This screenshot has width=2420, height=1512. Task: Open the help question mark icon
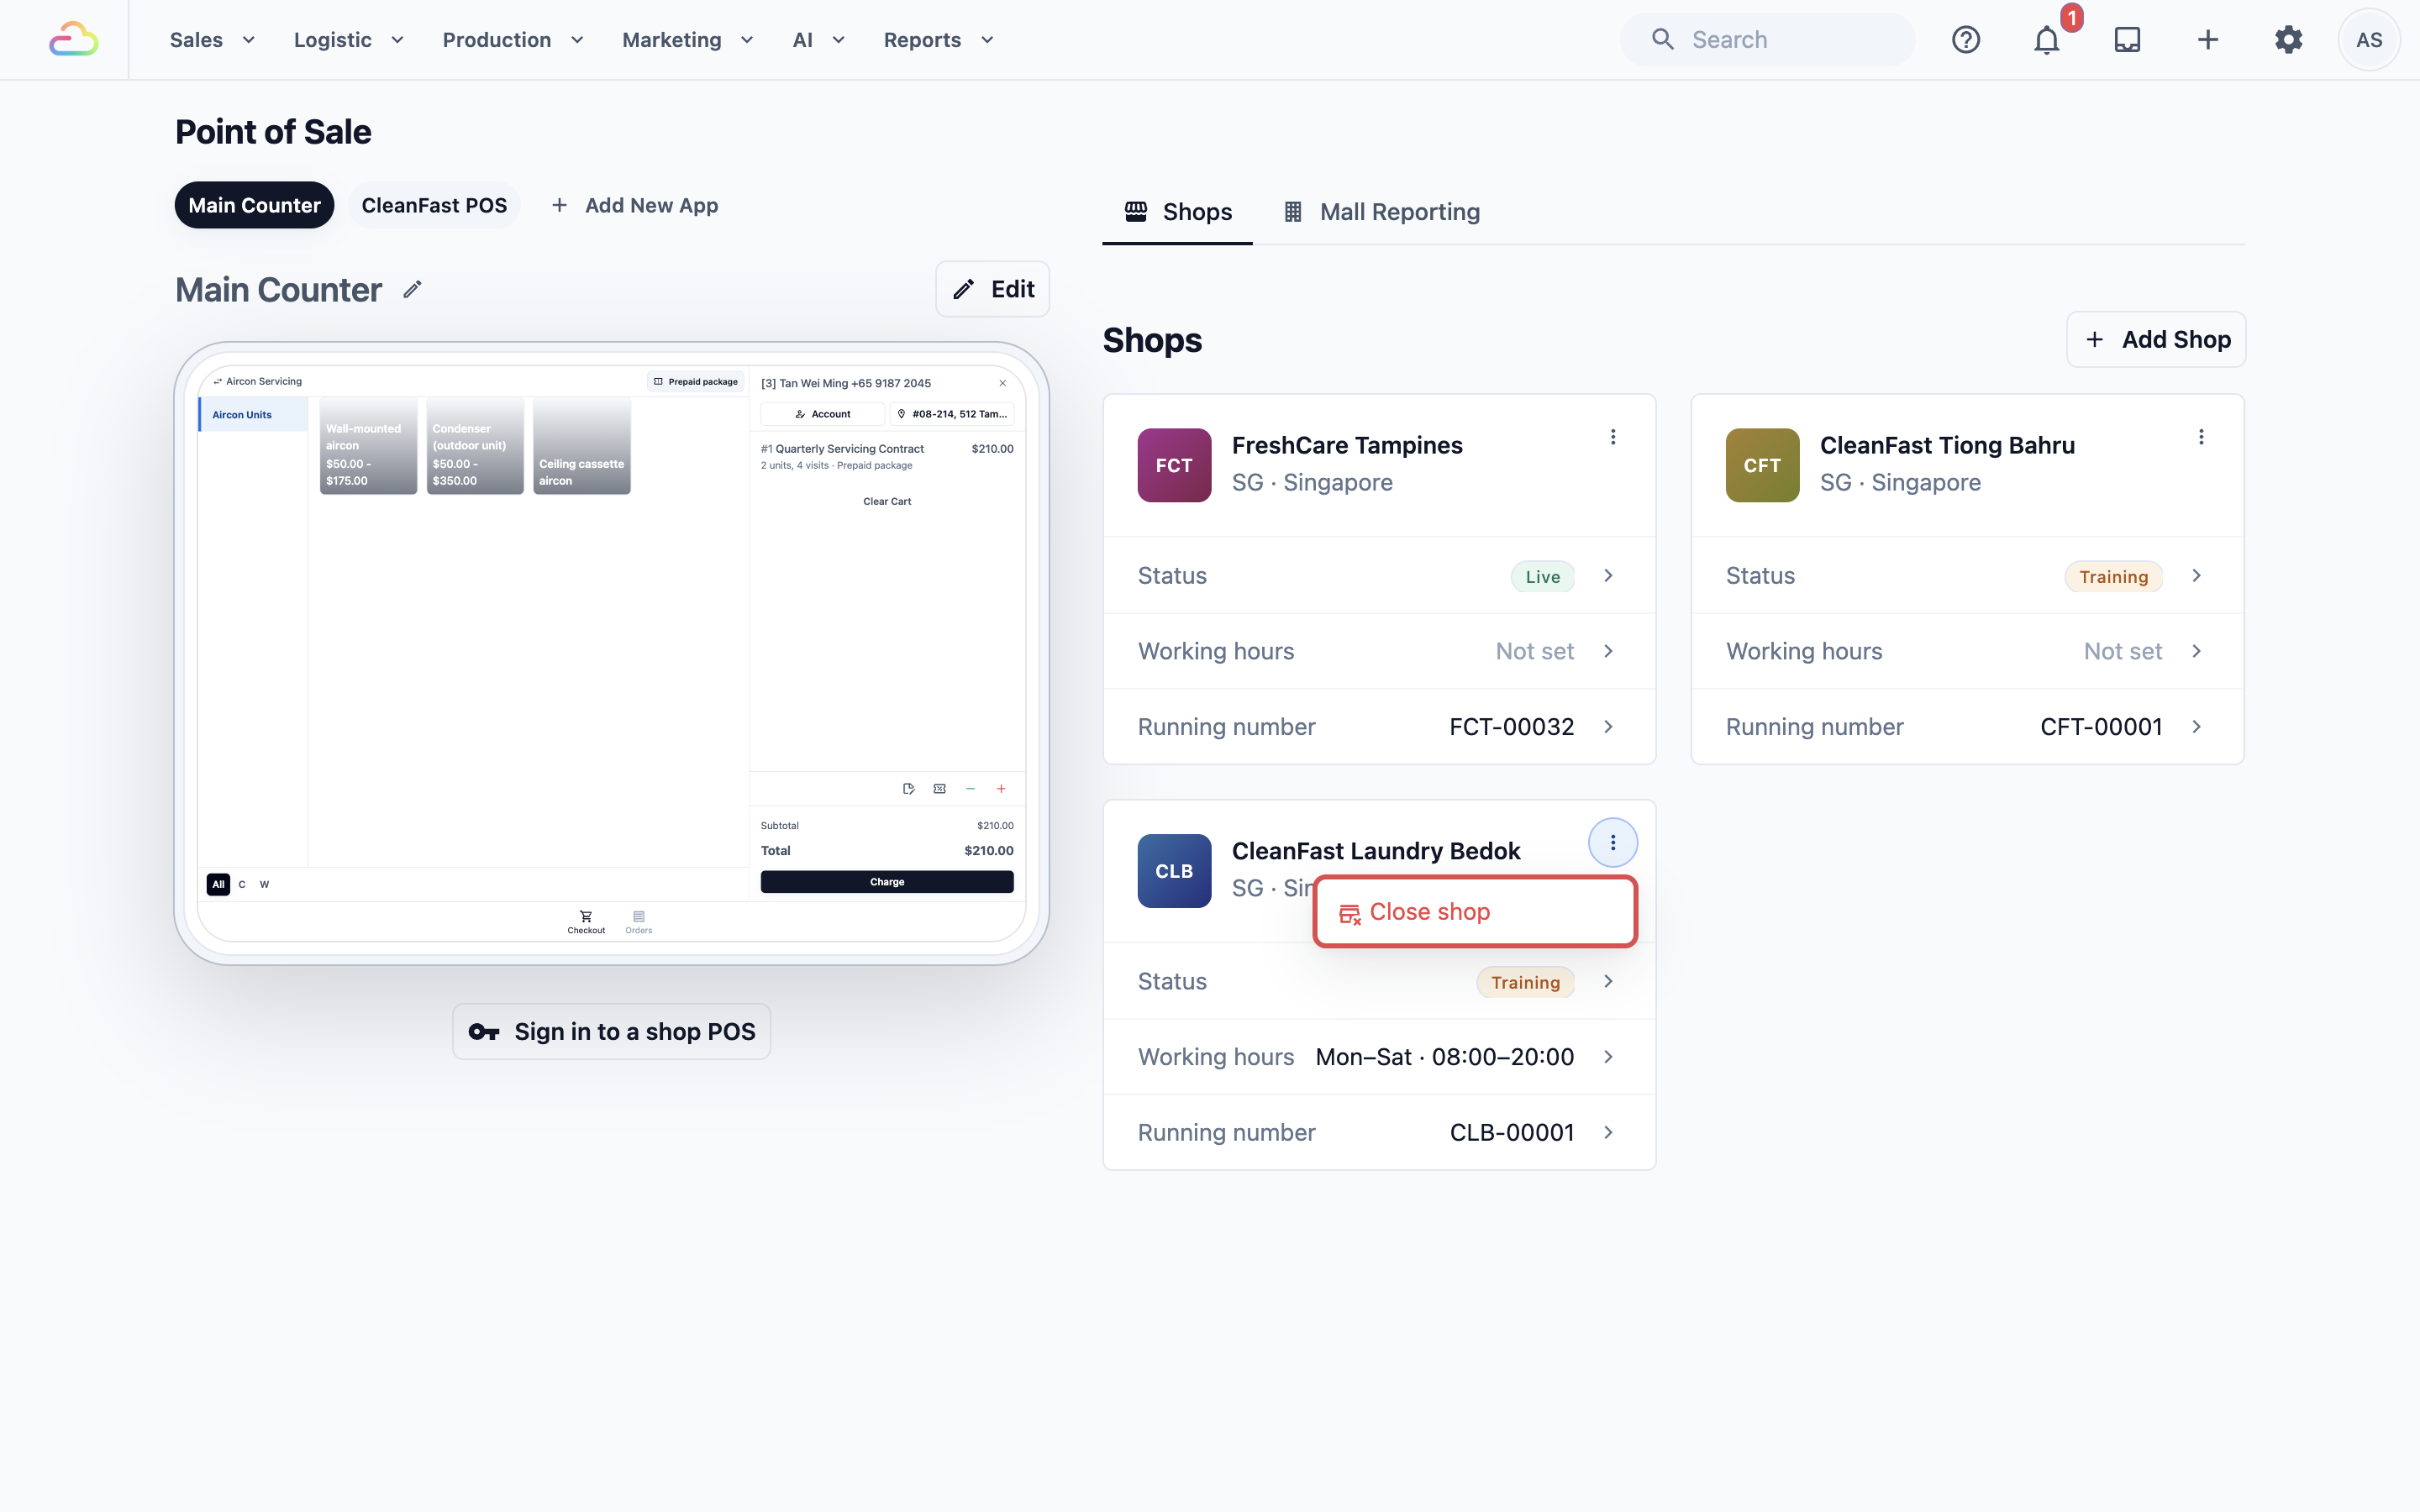click(1966, 40)
